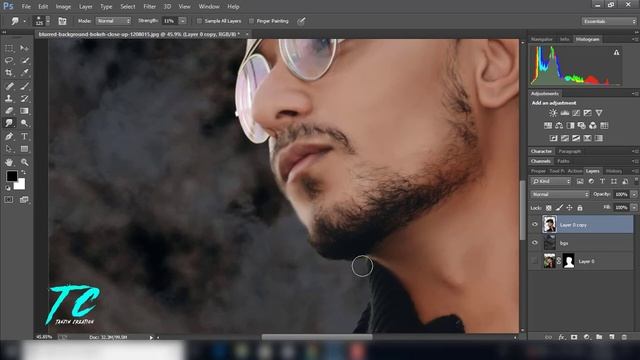
Task: Select the Eraser tool
Action: [x=9, y=111]
